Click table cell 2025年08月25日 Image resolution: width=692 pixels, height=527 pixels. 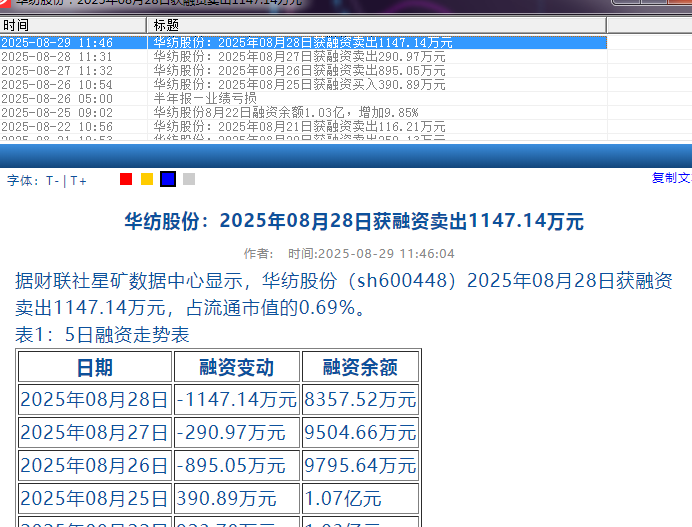point(95,498)
